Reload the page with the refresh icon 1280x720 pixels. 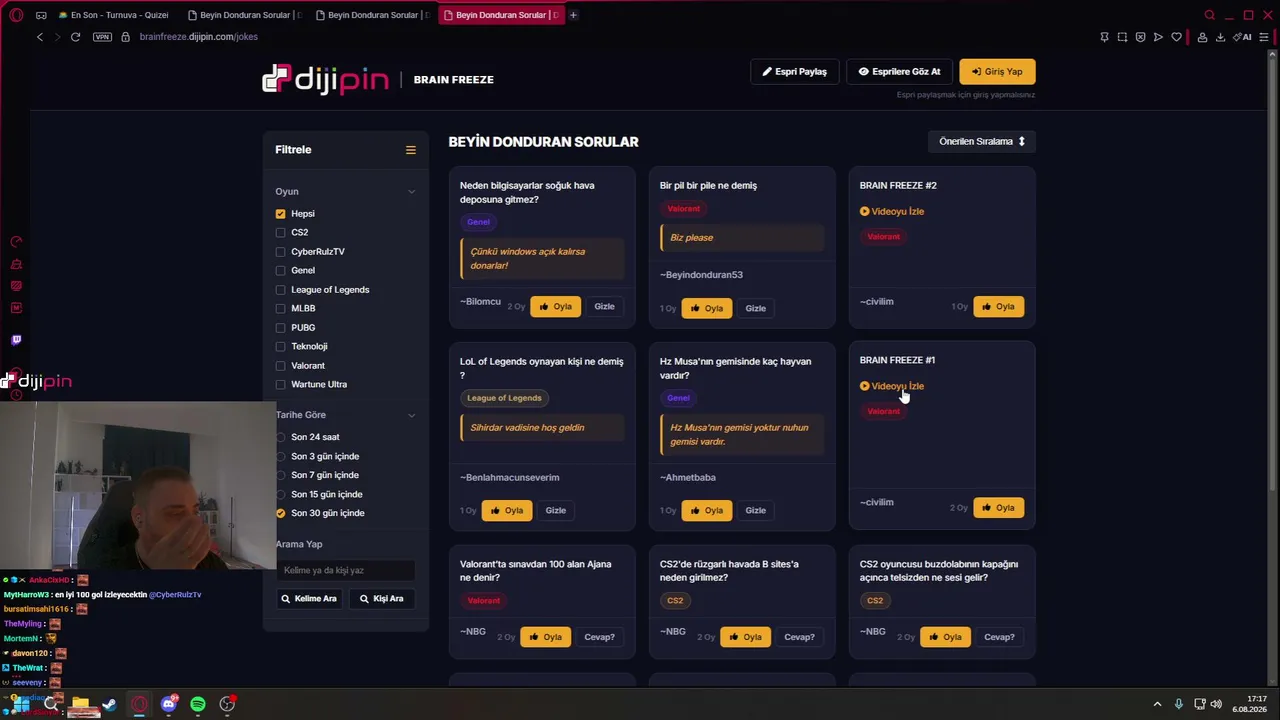point(75,37)
